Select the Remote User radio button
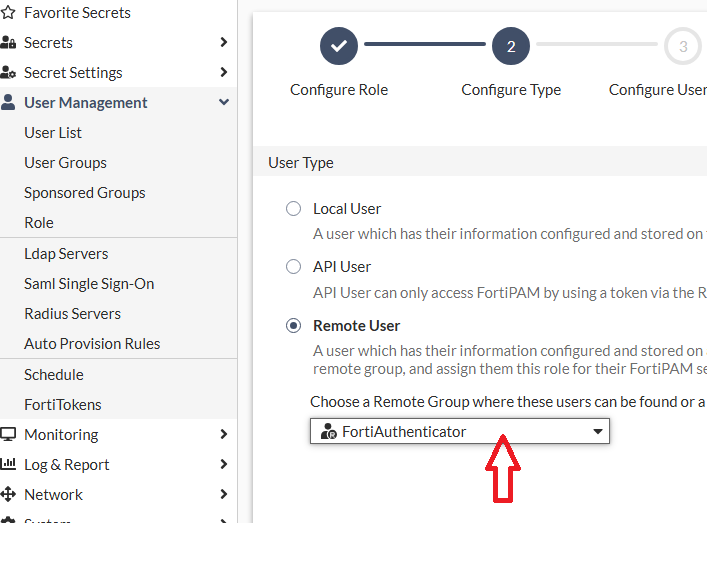This screenshot has height=574, width=707. click(x=293, y=326)
